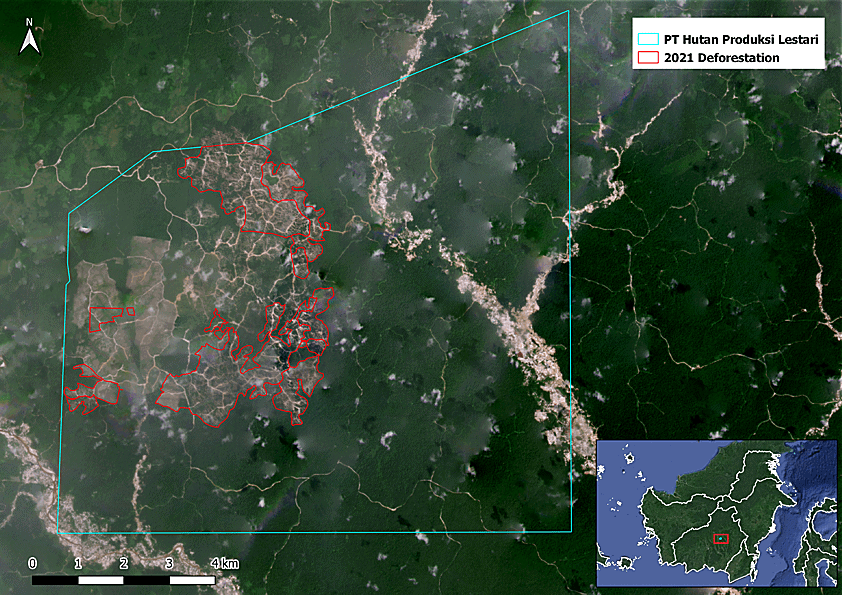842x595 pixels.
Task: Click the scale bar '4 km' label
Action: tap(224, 563)
